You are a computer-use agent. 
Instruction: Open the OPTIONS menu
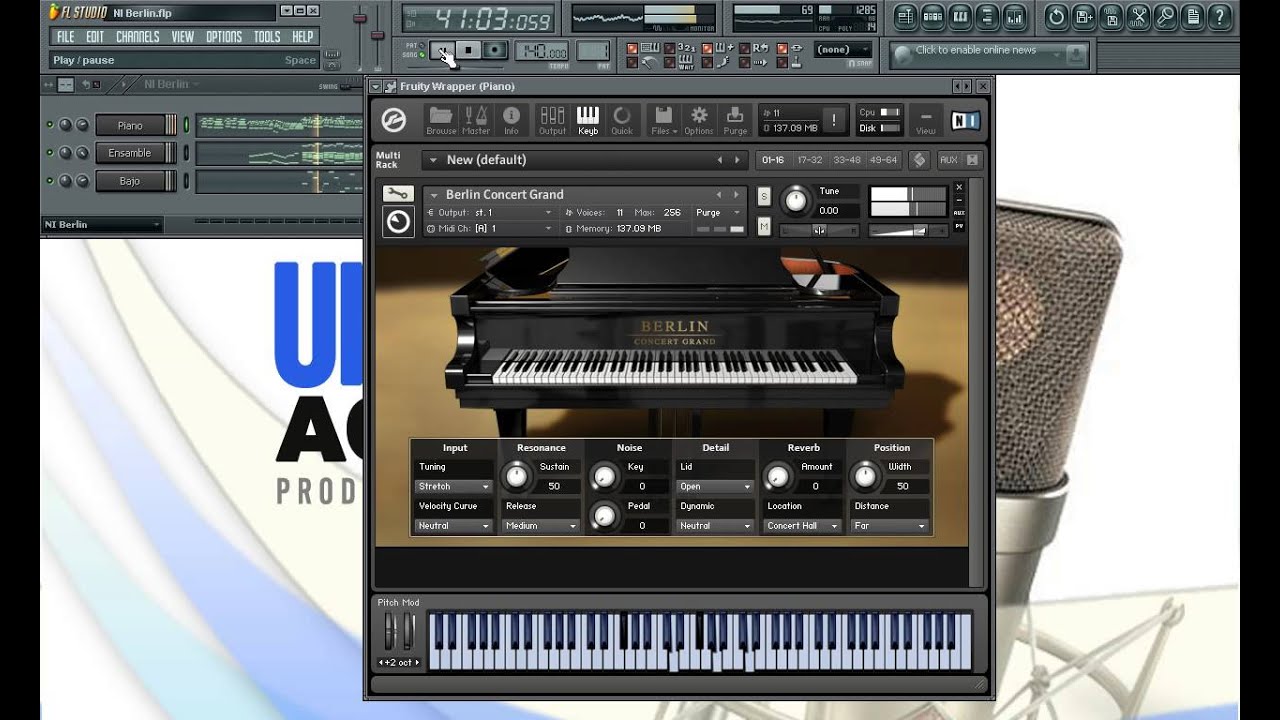coord(224,37)
